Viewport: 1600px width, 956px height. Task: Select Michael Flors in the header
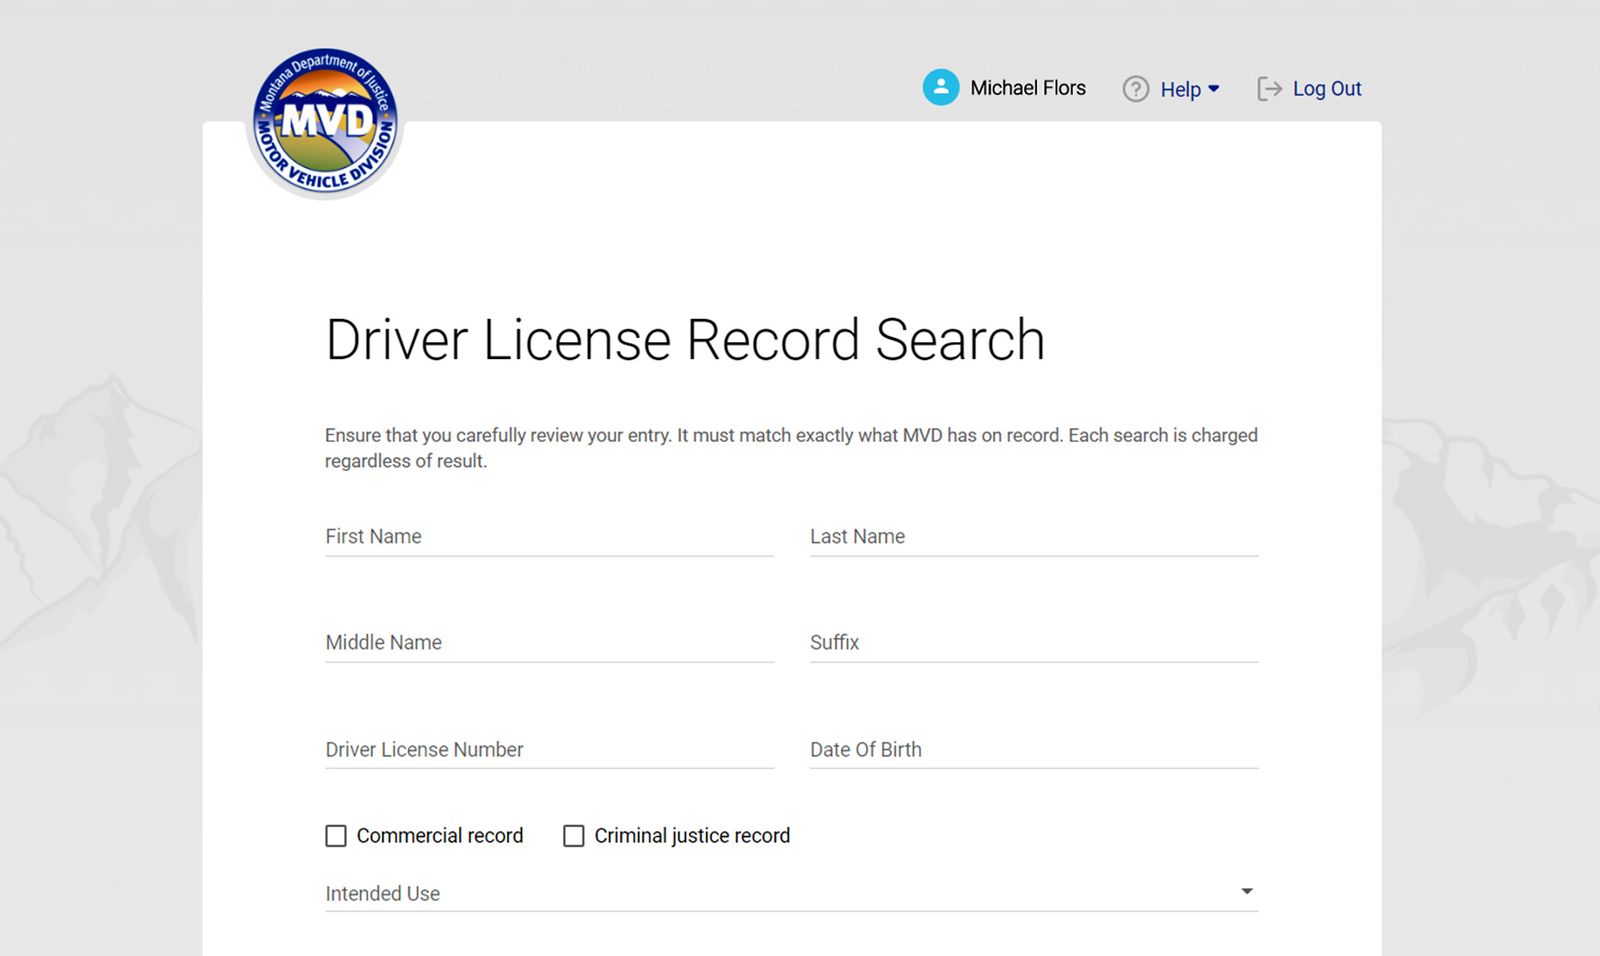coord(1026,88)
